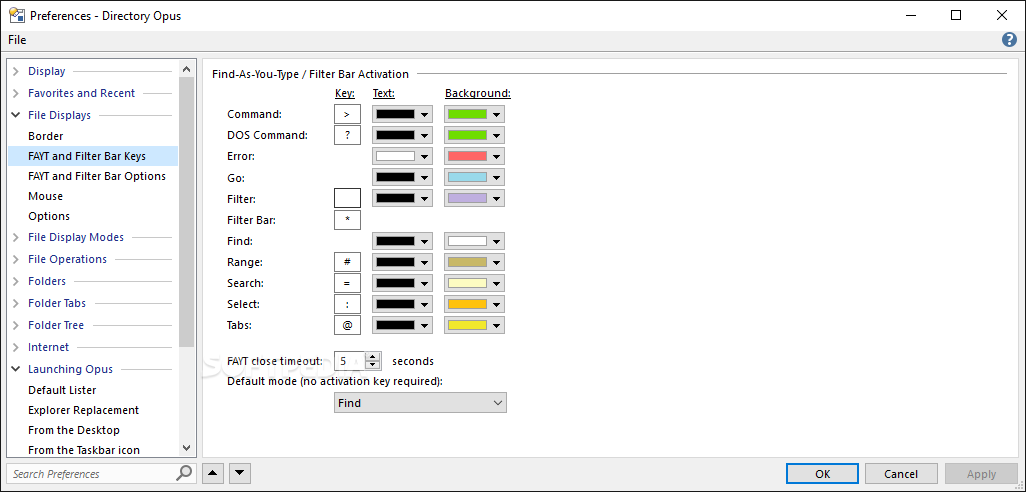Expand the File Operations category
The width and height of the screenshot is (1026, 492).
pos(16,260)
